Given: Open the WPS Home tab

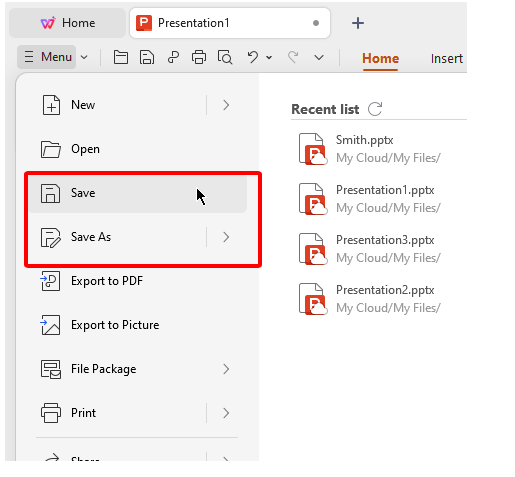Looking at the screenshot, I should [x=68, y=23].
